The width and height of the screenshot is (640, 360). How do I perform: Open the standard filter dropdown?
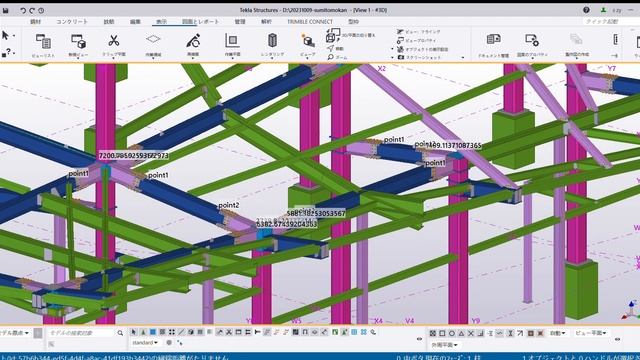(x=145, y=343)
